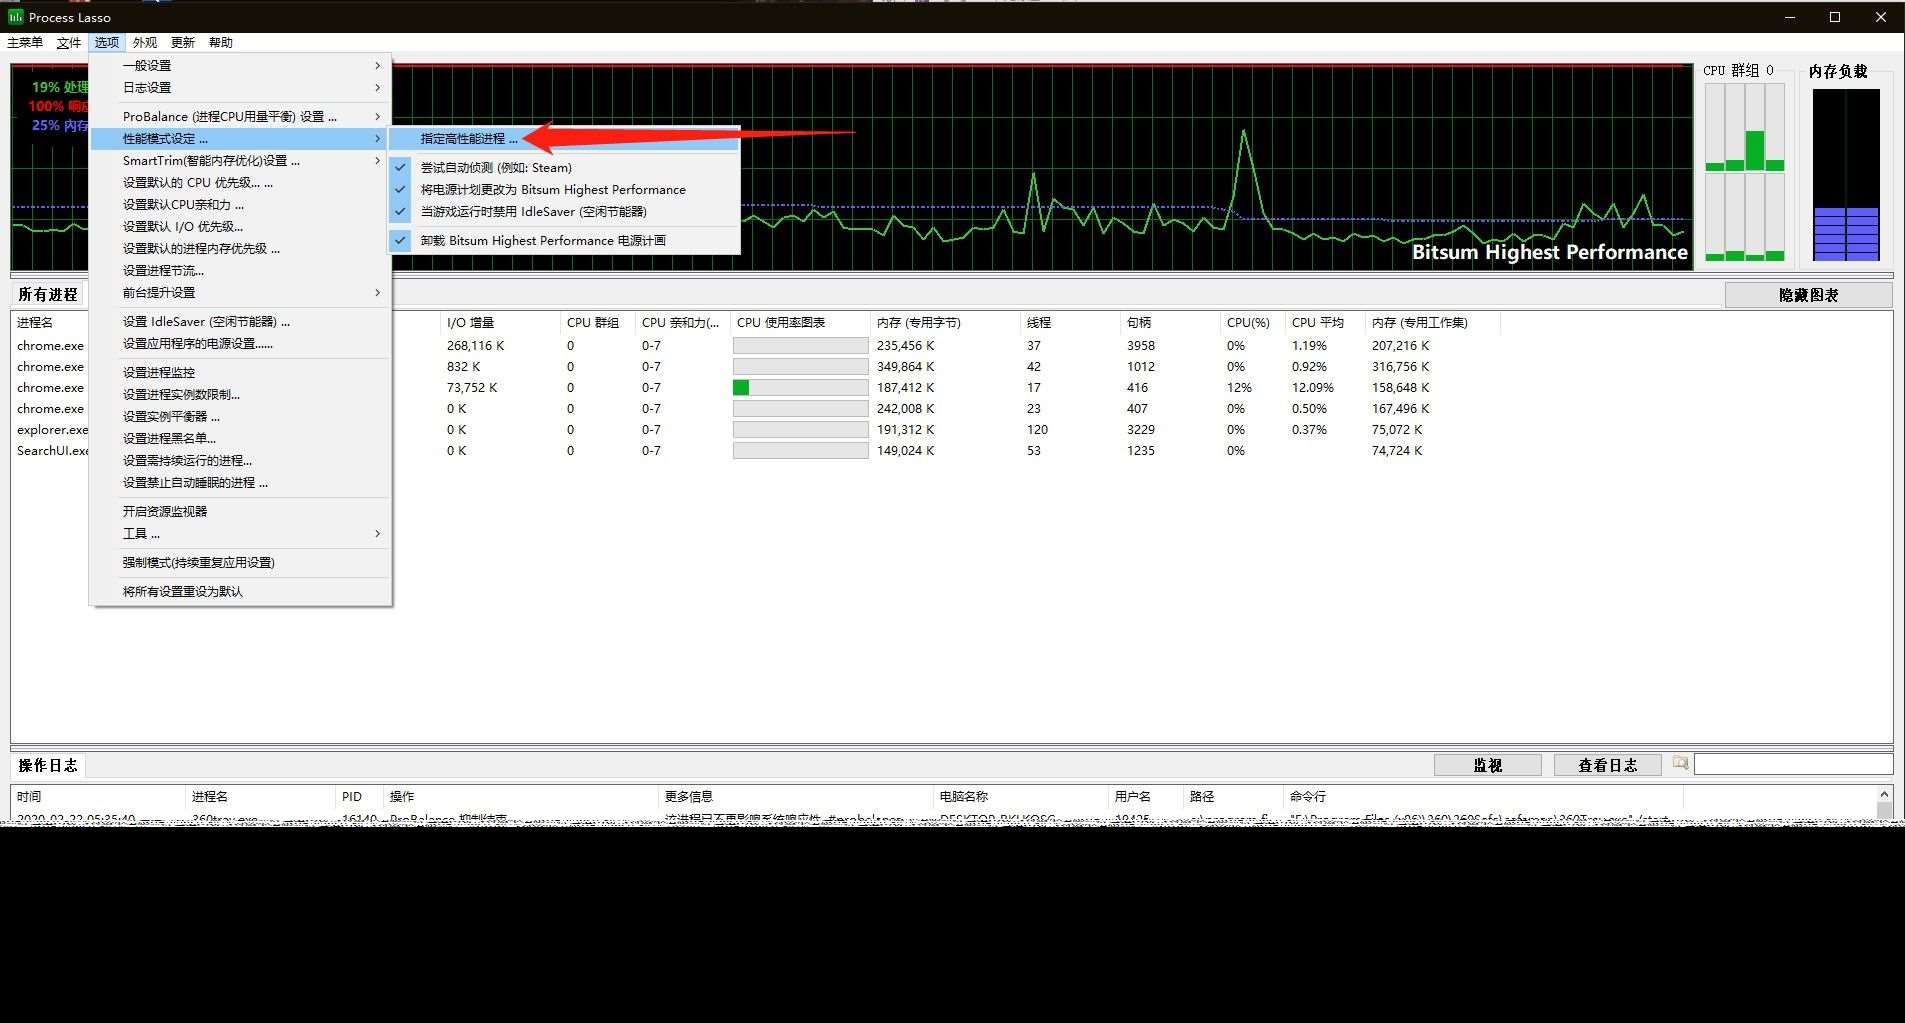Choose 设置进程黑名单 entry
This screenshot has width=1905, height=1023.
point(240,438)
